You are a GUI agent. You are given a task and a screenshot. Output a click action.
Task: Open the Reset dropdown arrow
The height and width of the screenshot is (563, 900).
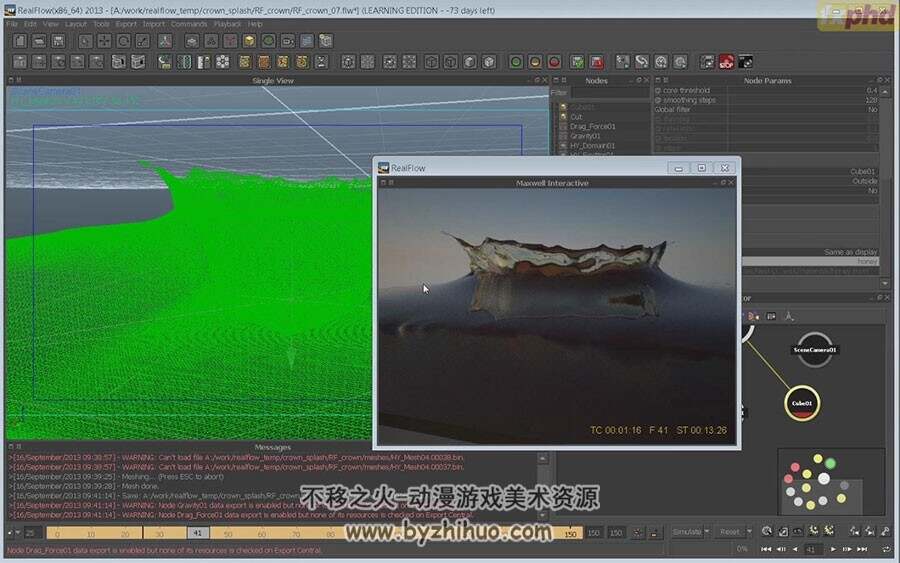click(x=748, y=532)
